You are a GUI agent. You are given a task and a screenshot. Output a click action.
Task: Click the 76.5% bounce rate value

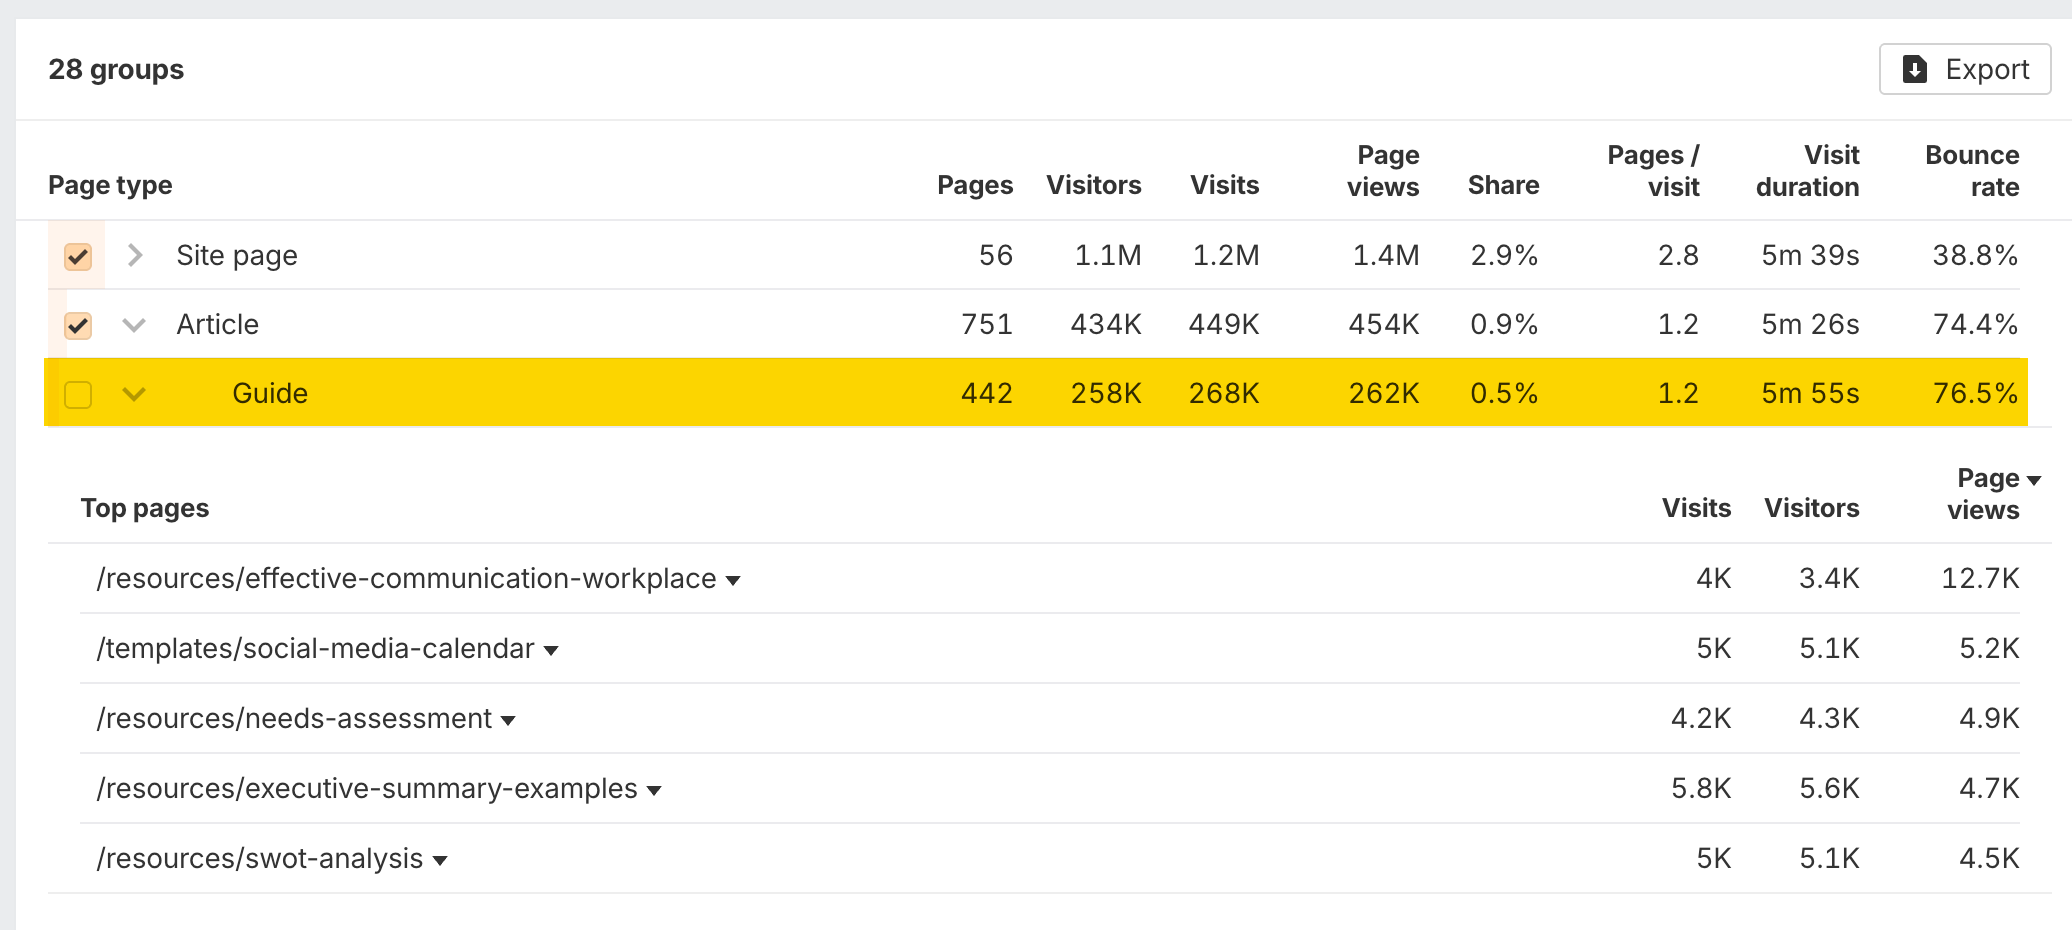(1975, 393)
